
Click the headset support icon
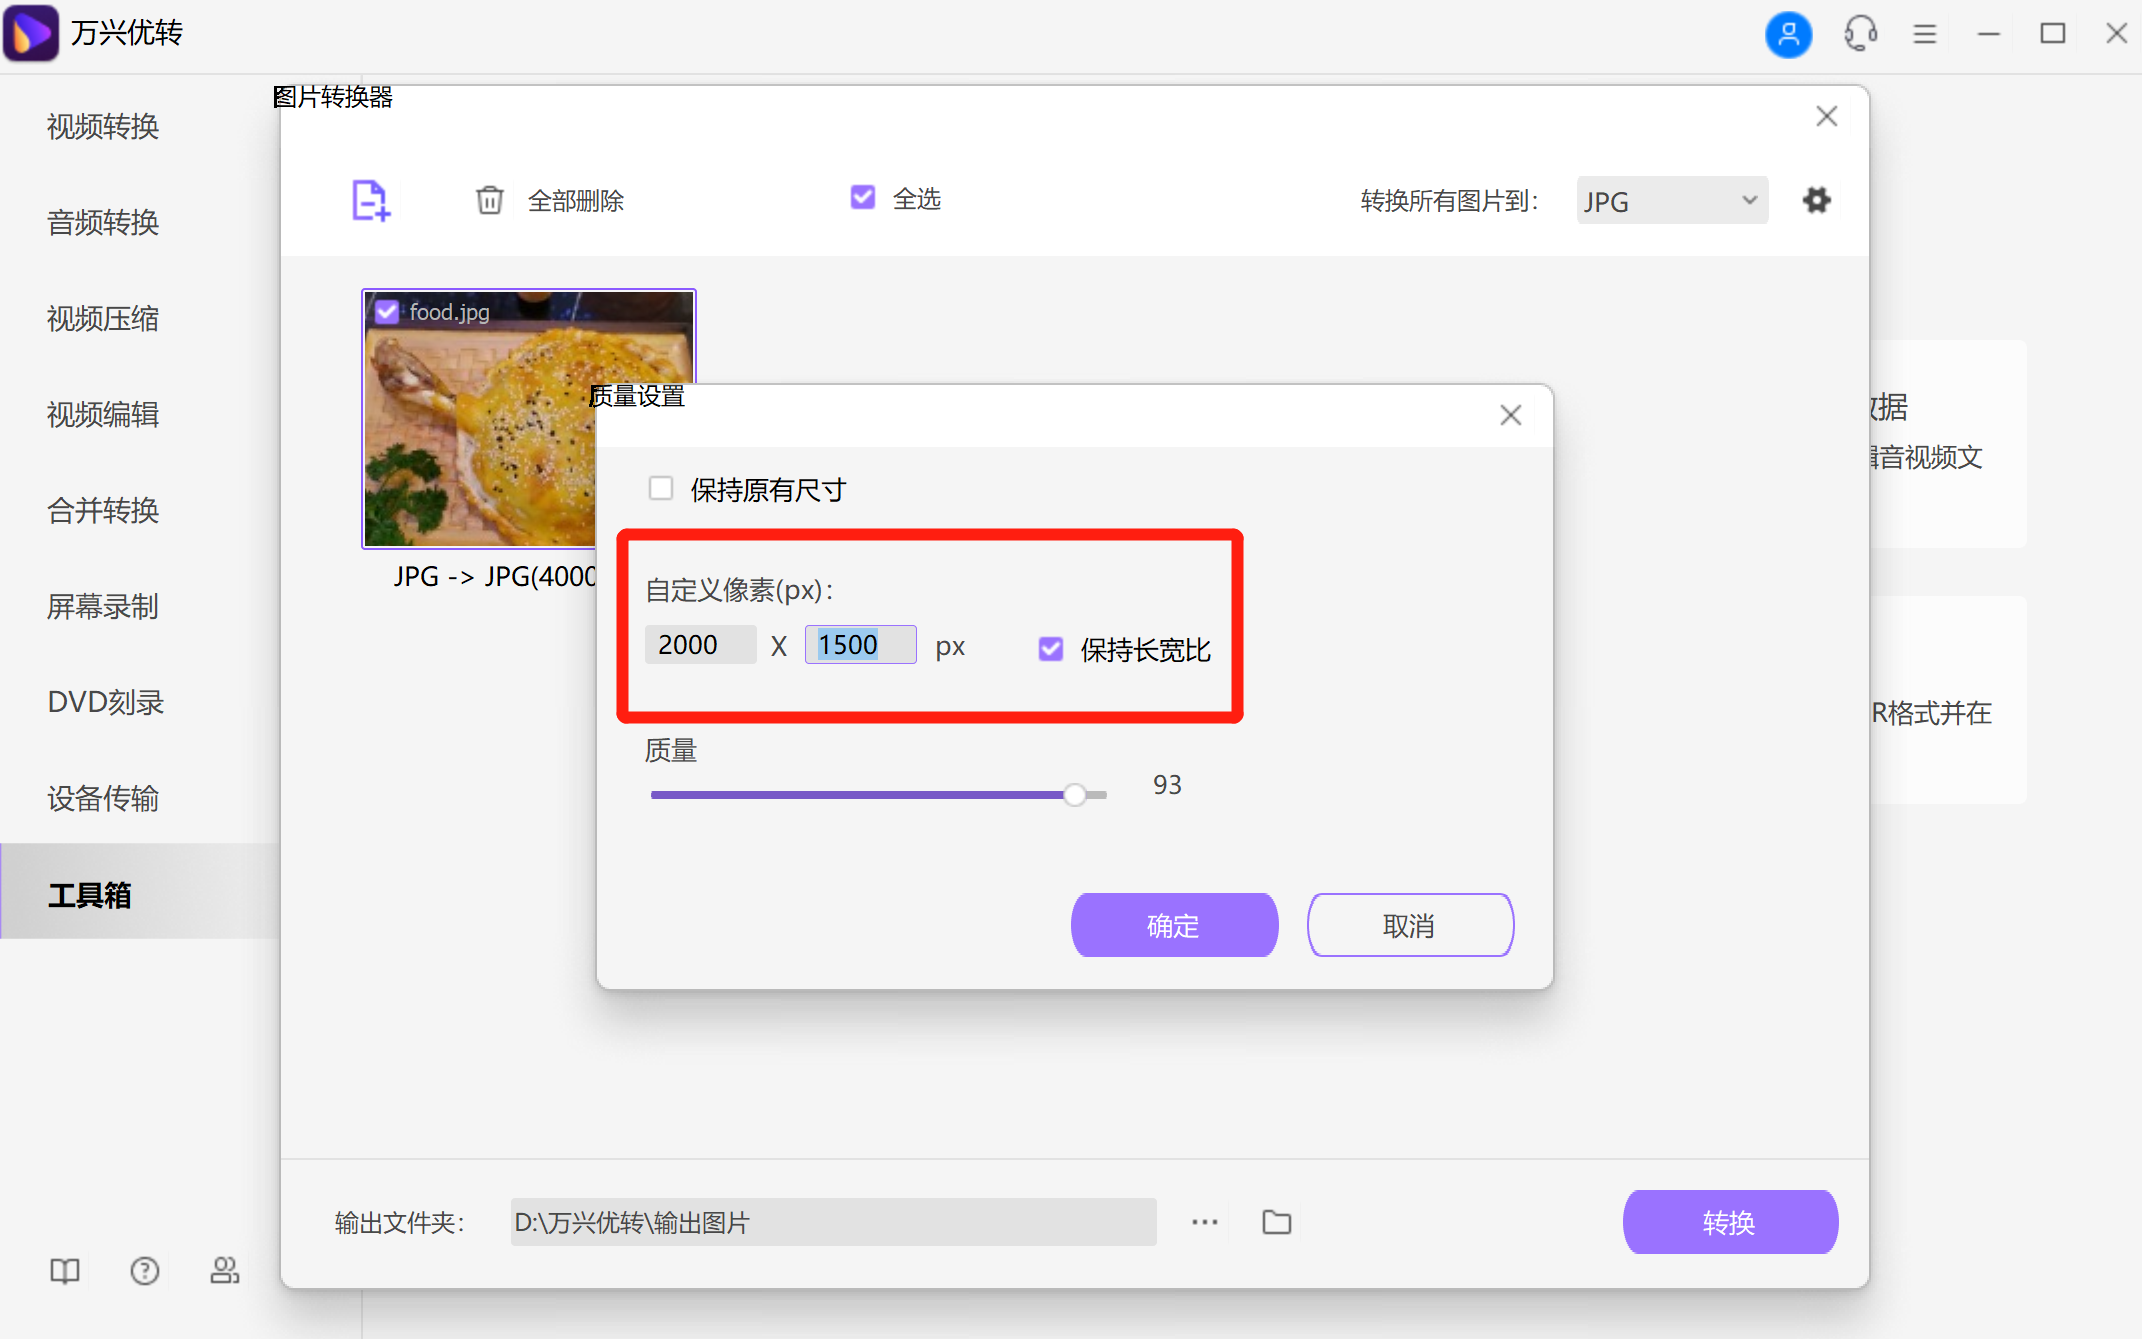[x=1858, y=34]
